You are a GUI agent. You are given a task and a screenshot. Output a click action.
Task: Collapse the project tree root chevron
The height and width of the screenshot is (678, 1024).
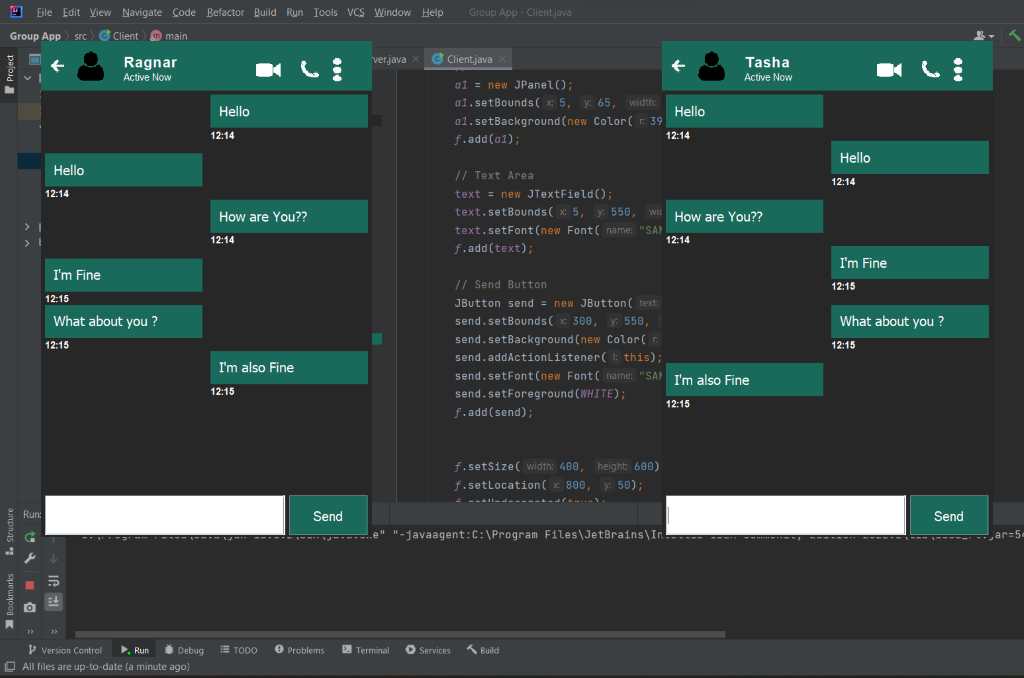point(27,78)
